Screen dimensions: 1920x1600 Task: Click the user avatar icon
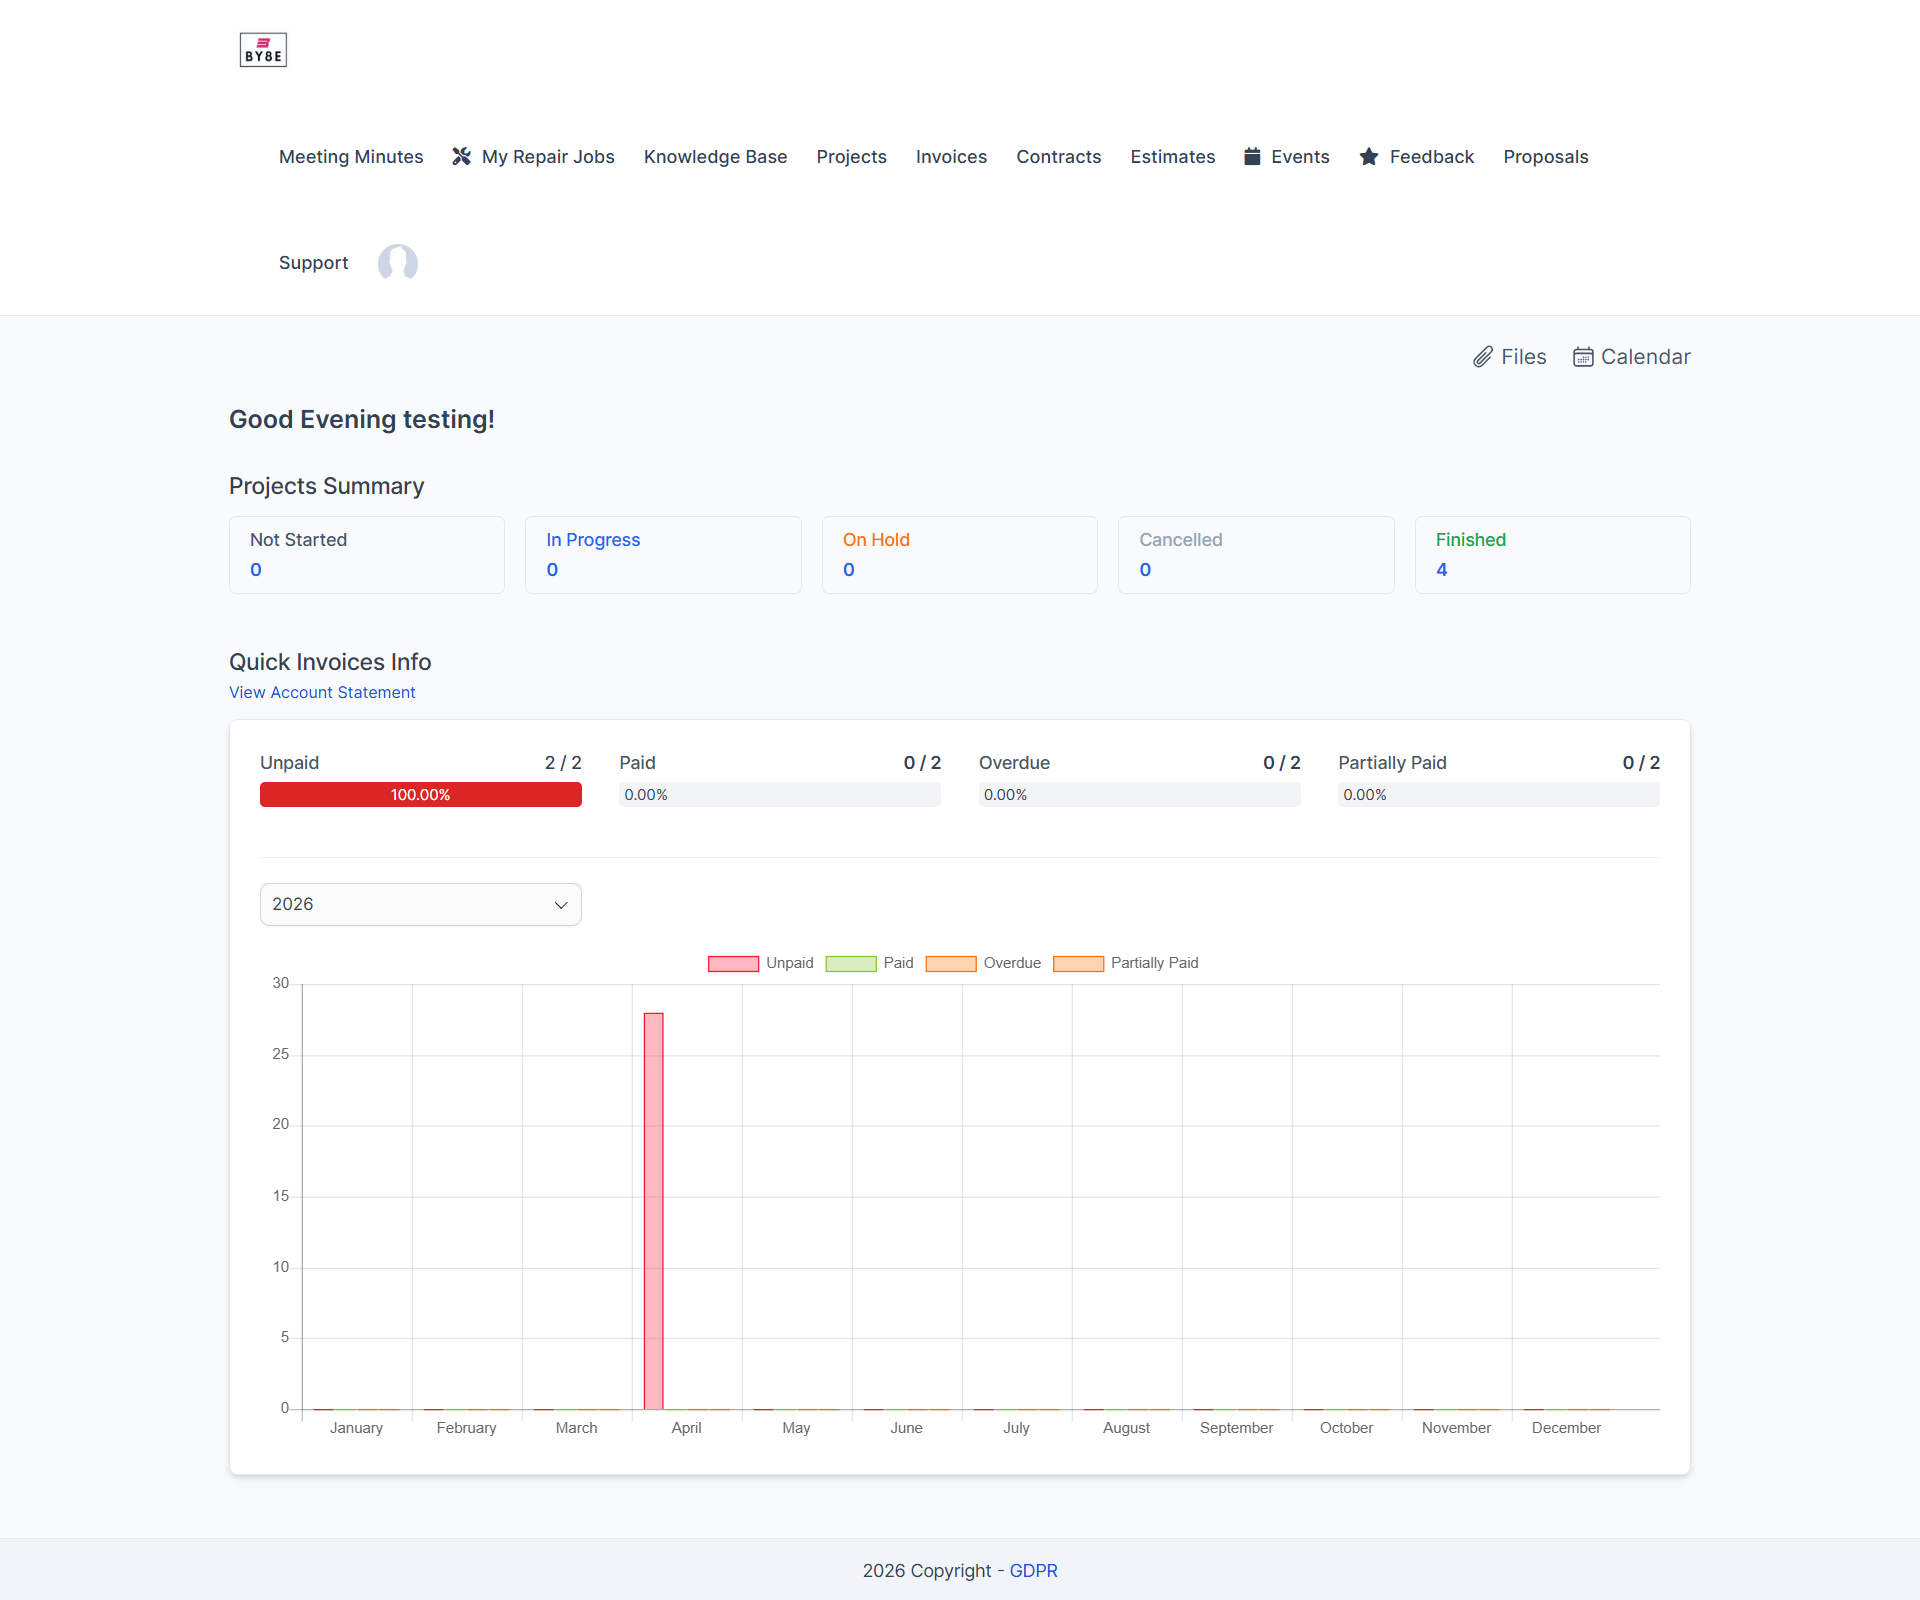coord(397,263)
